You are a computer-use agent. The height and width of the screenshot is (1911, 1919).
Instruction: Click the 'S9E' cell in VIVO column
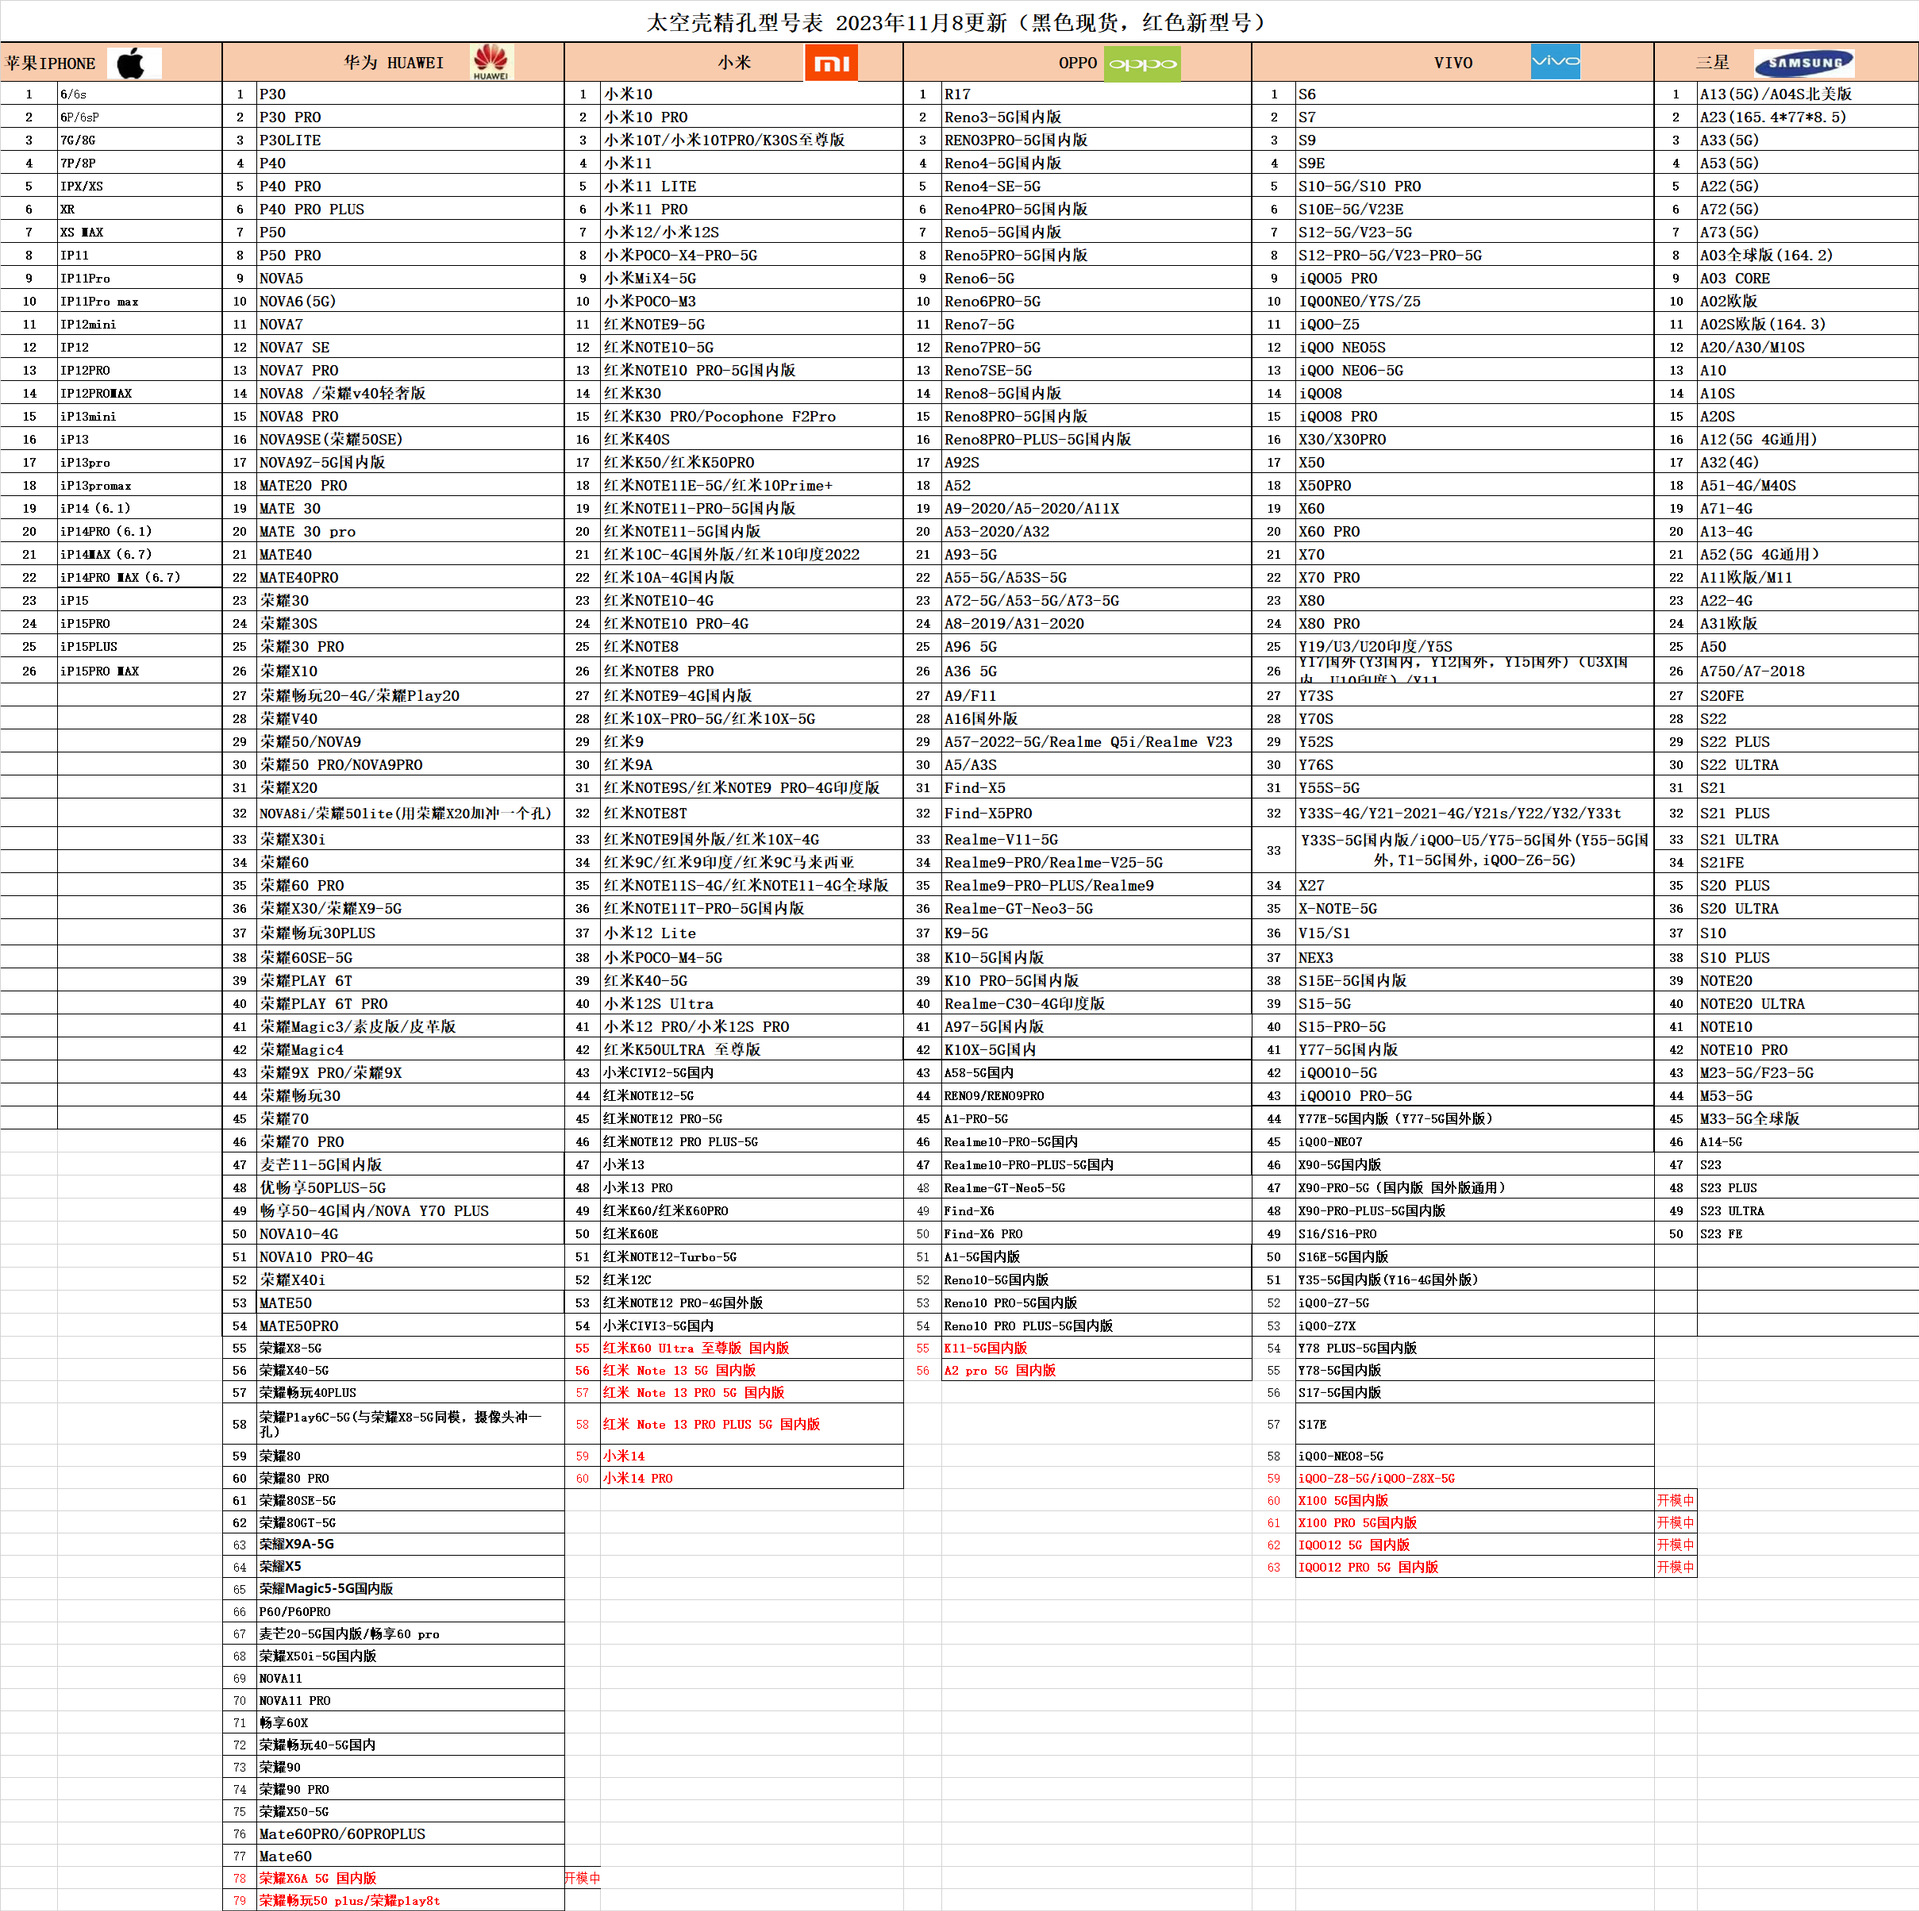tap(1475, 163)
